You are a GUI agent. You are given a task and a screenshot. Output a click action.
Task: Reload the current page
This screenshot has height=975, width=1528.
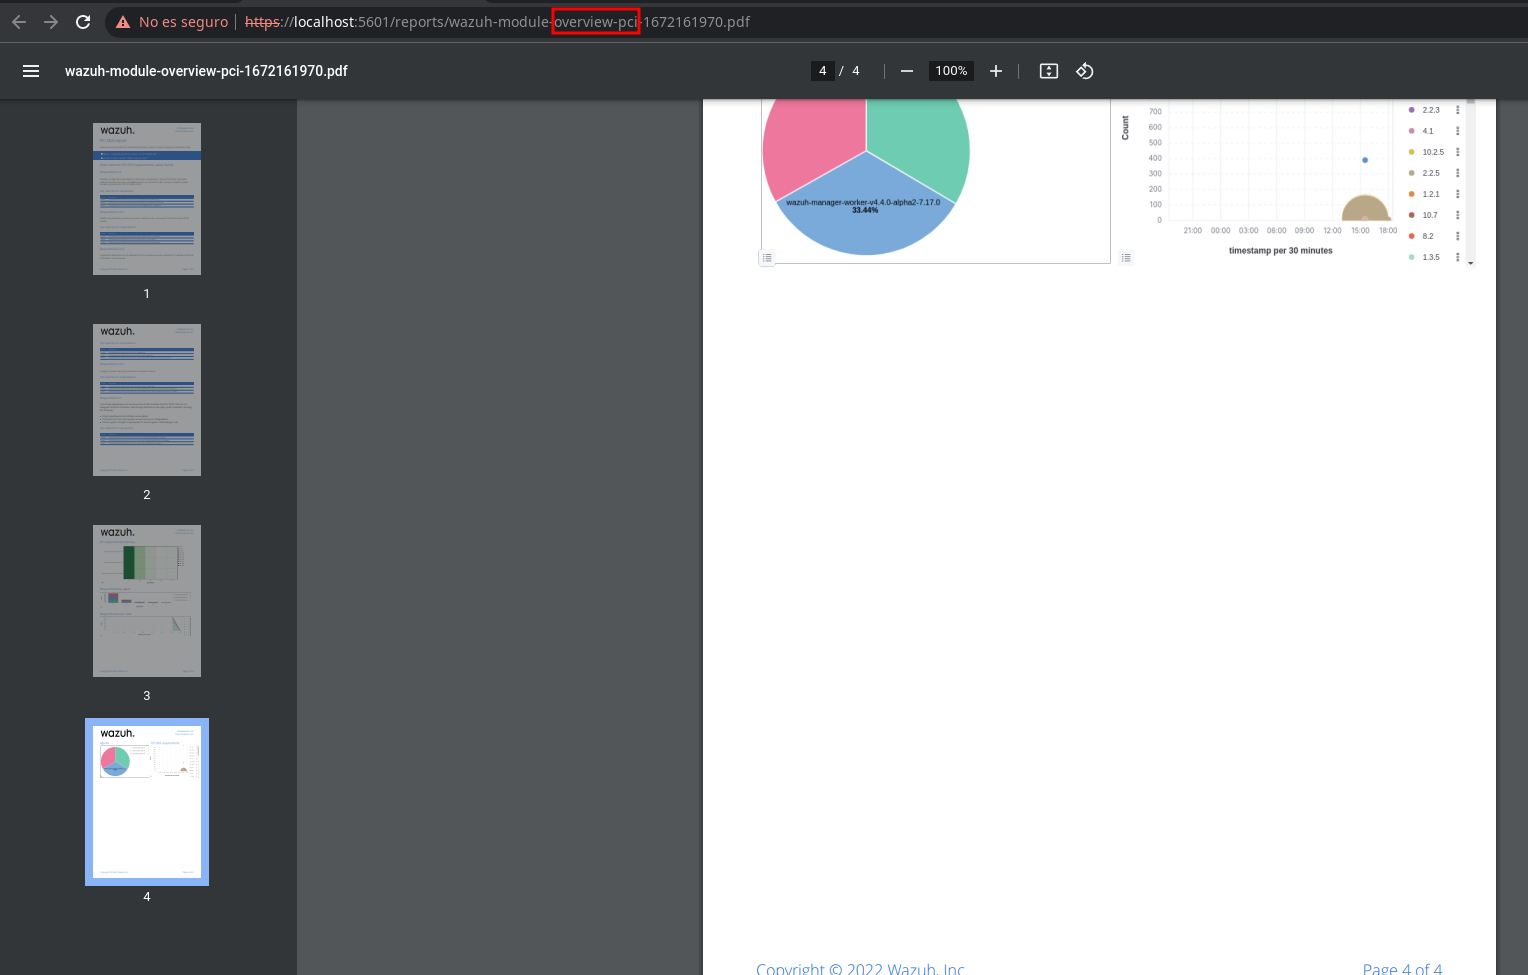(x=83, y=21)
